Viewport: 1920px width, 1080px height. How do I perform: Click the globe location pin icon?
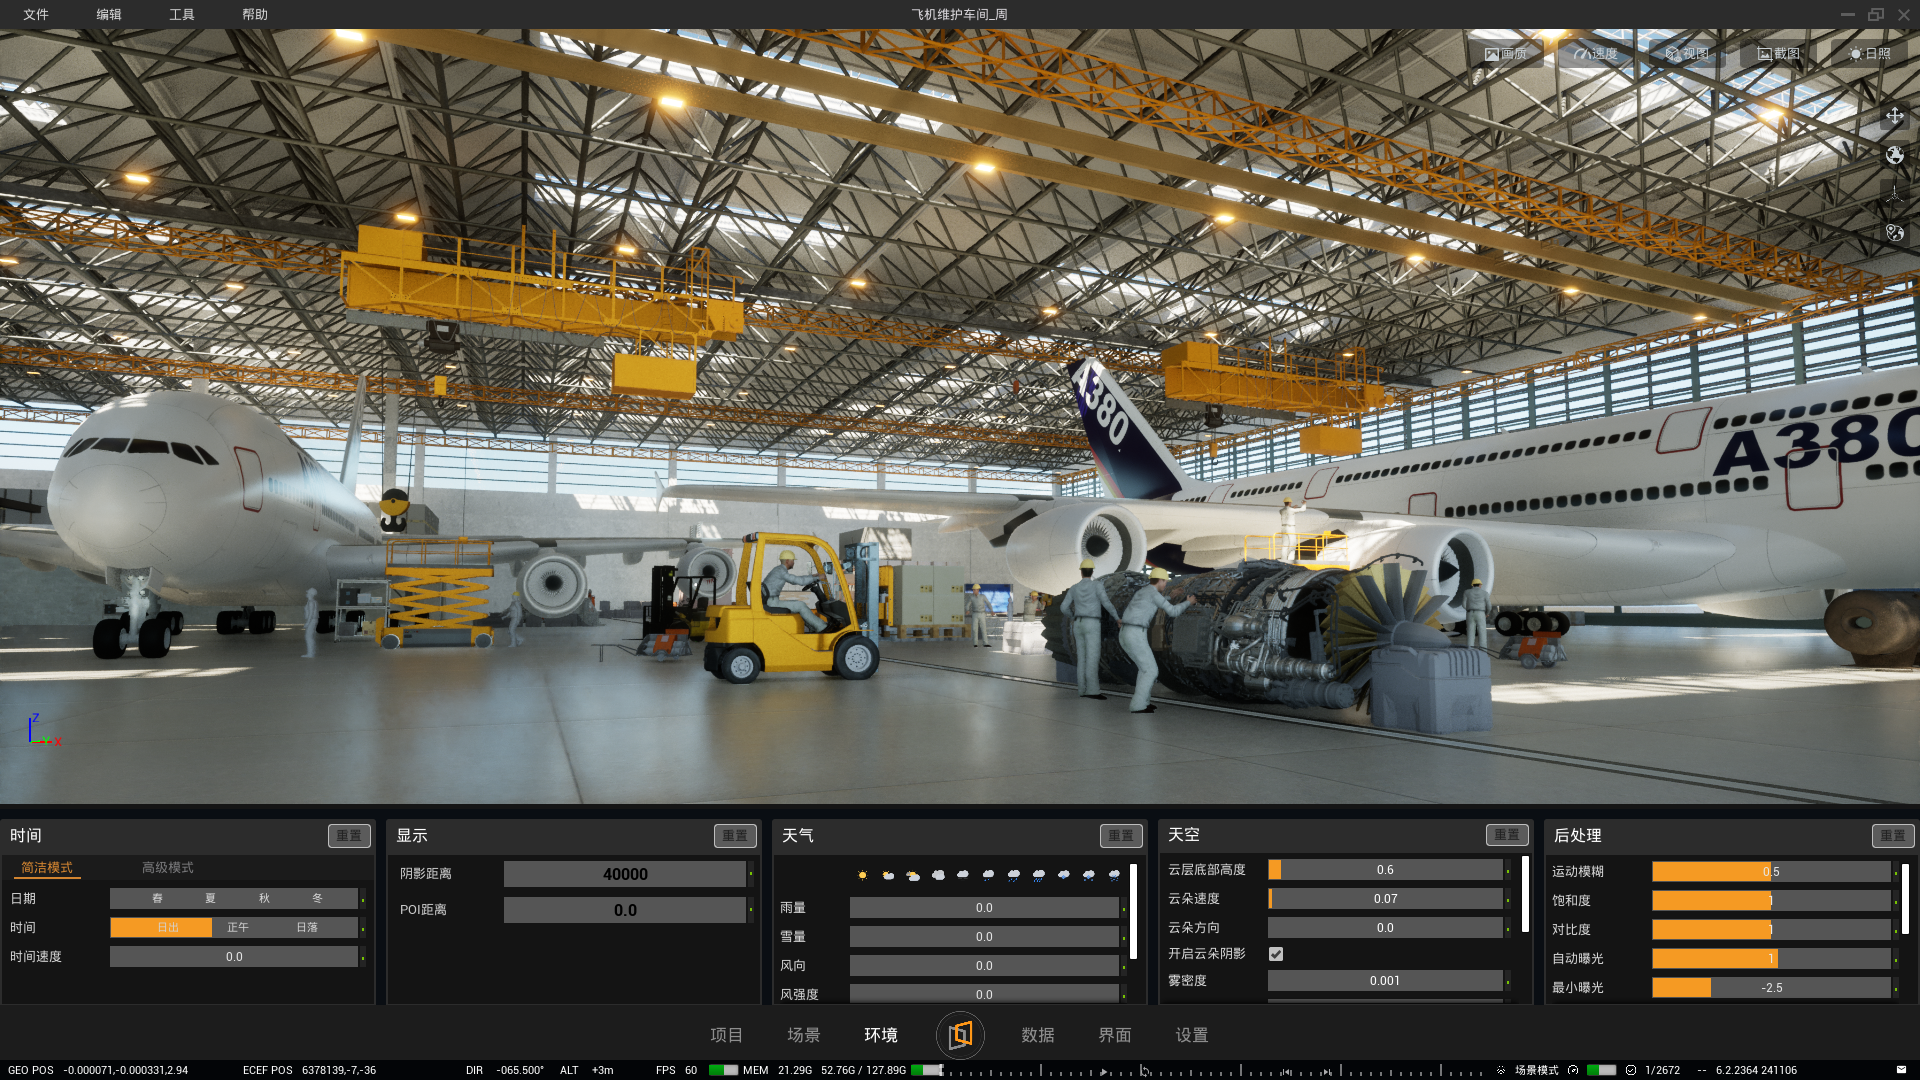tap(1894, 233)
